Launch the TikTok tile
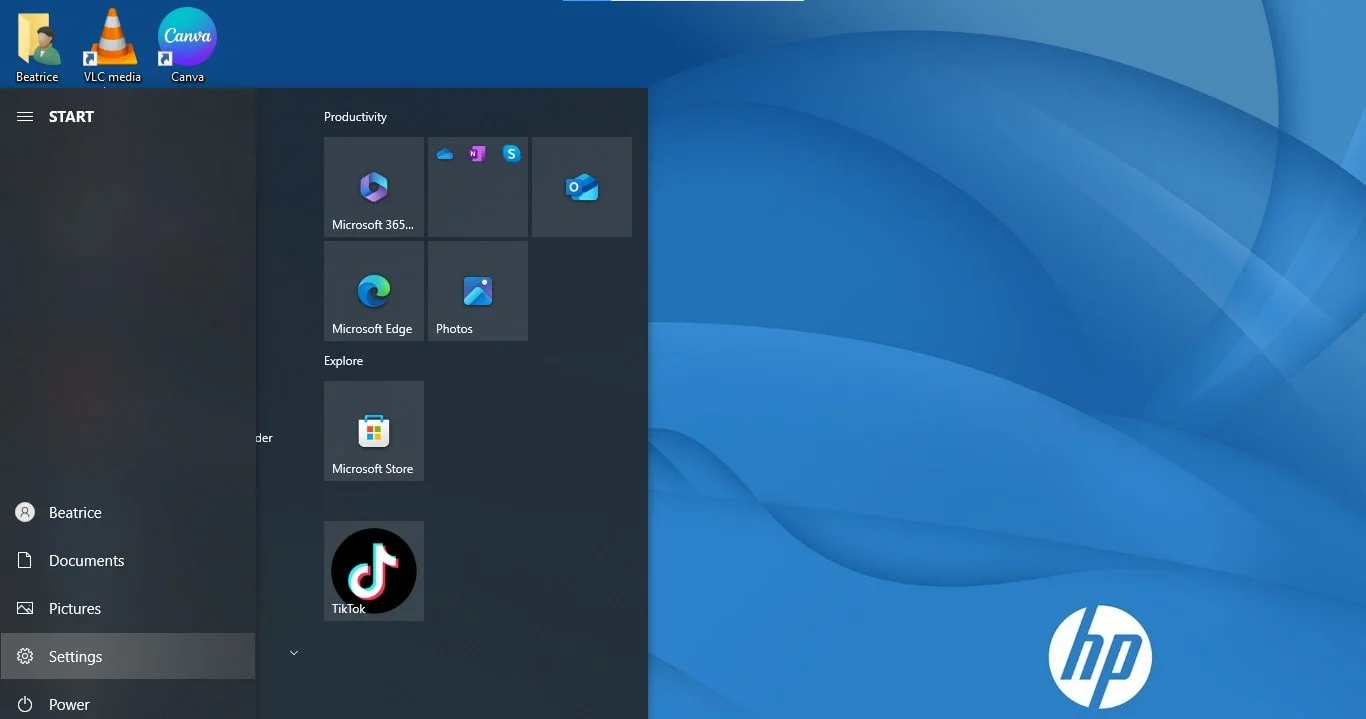Screen dimensions: 1366x719 (374, 571)
